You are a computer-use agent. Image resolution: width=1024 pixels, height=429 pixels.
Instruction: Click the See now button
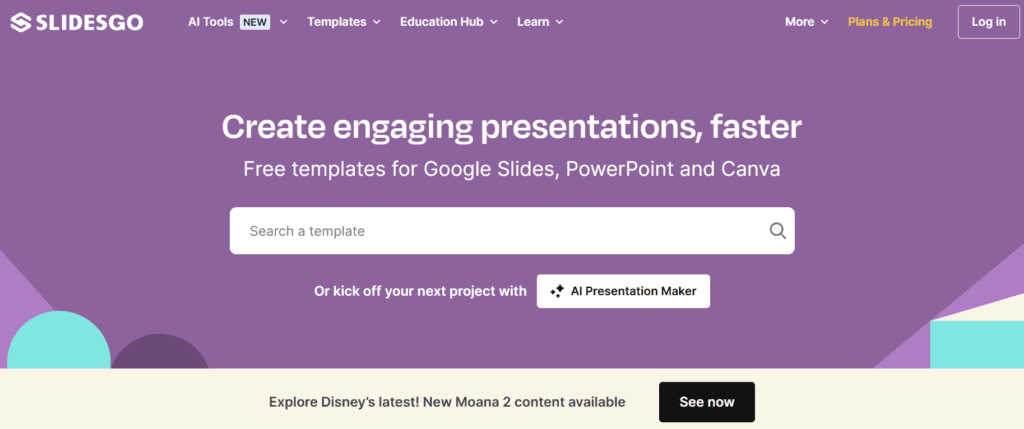[707, 402]
